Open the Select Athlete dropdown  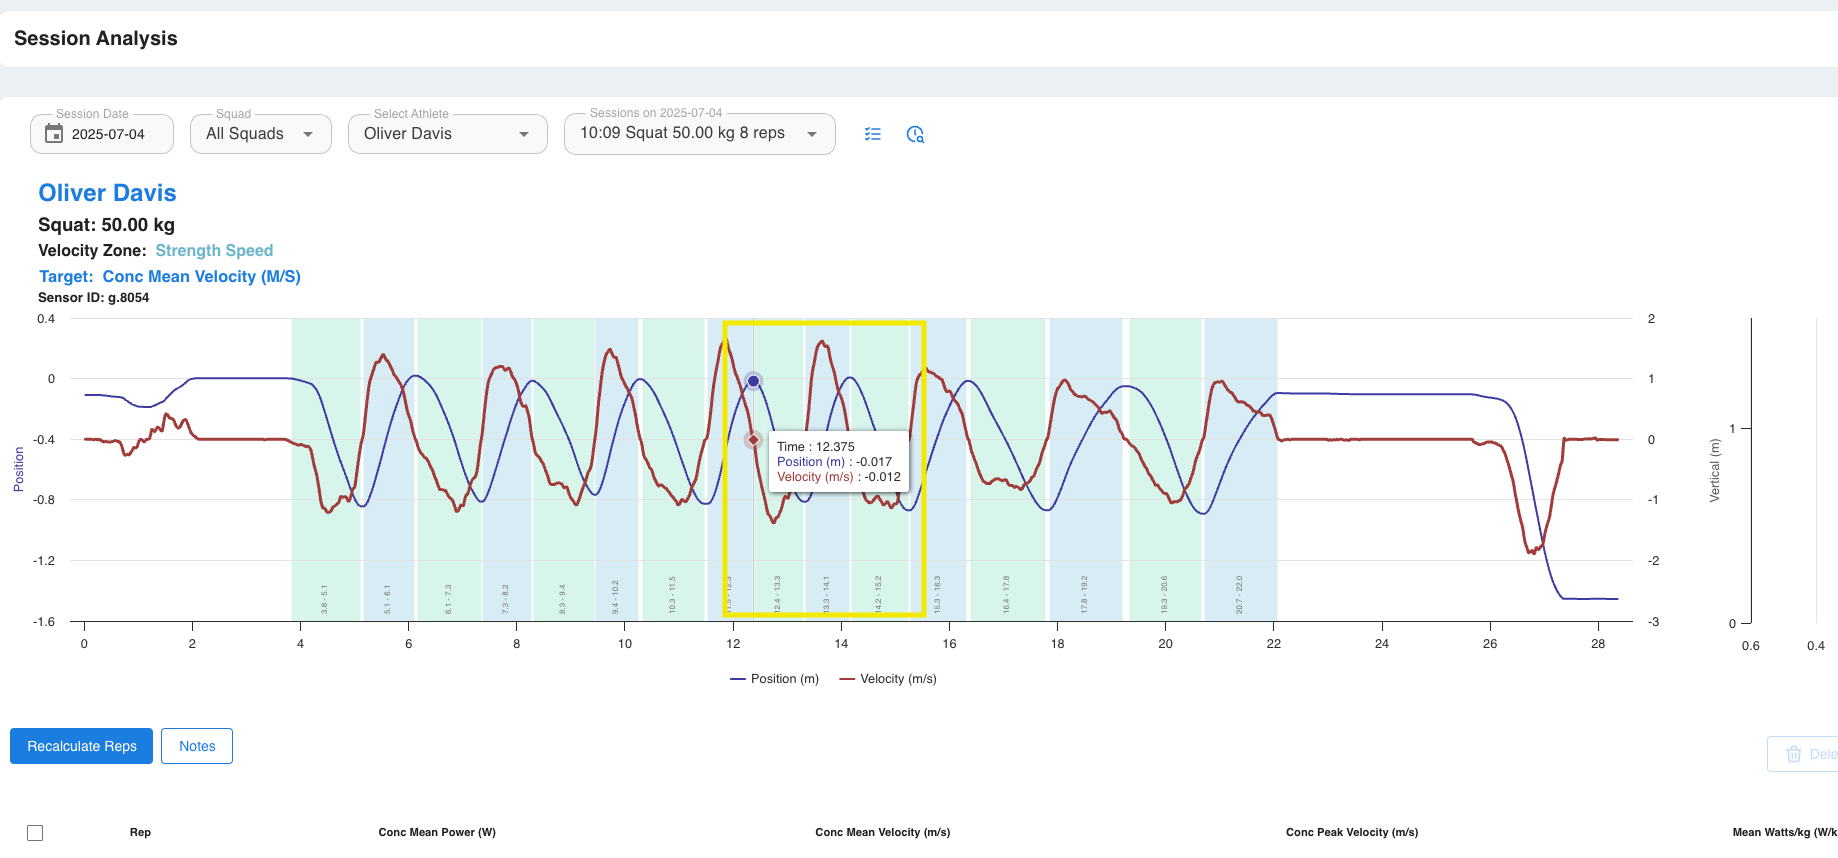448,134
